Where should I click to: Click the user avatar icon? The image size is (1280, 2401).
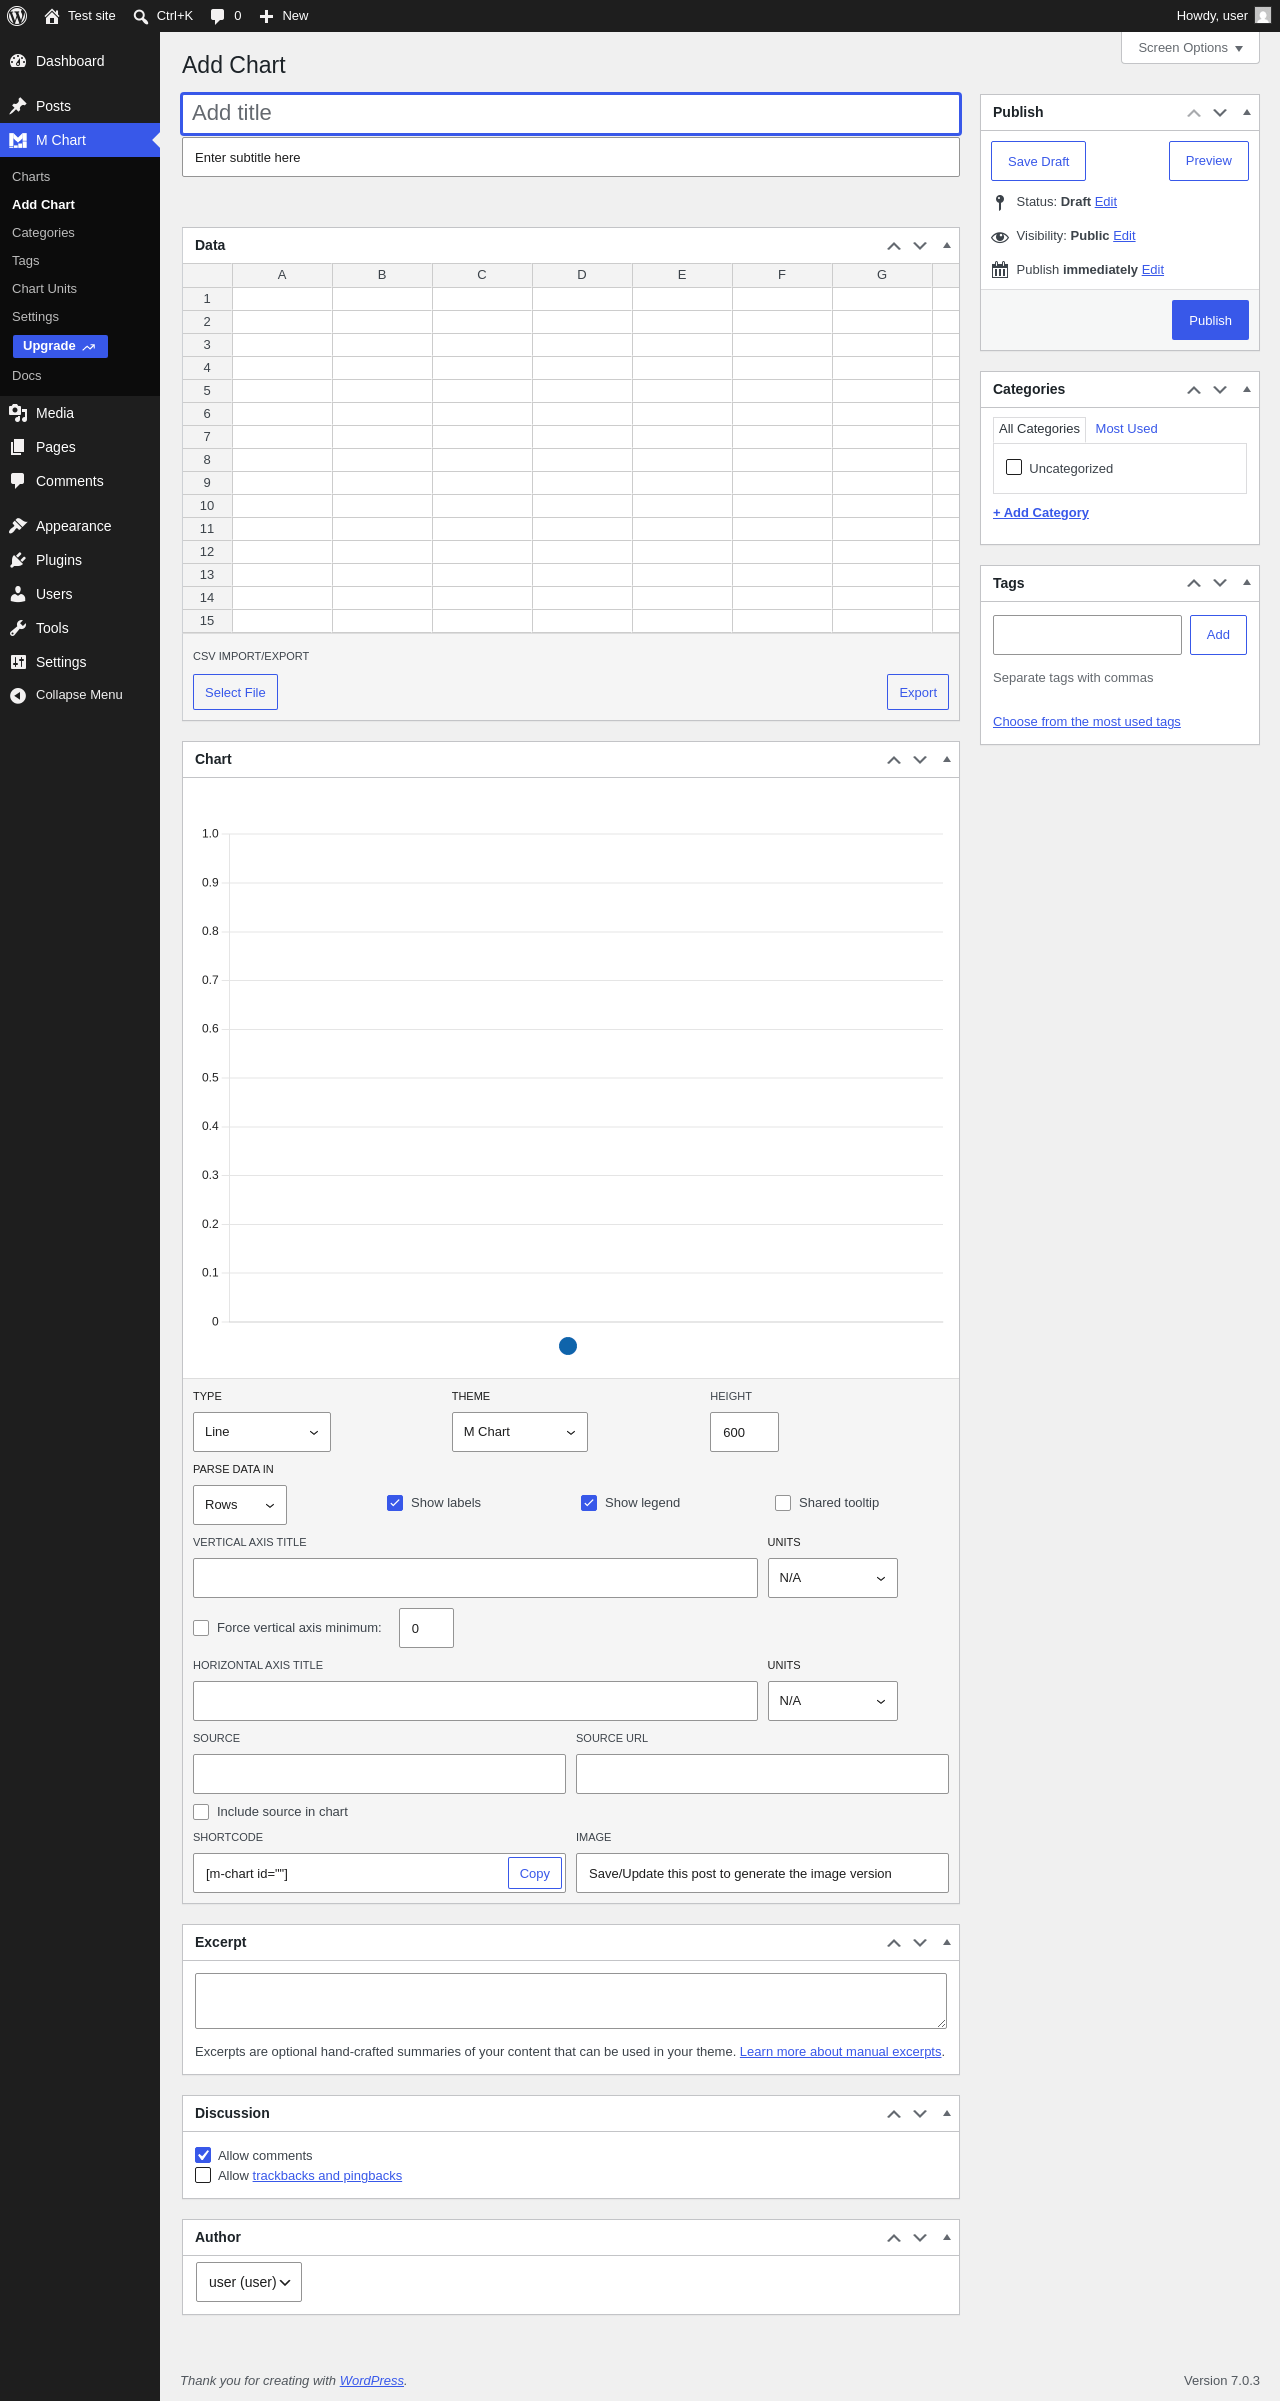tap(1263, 16)
